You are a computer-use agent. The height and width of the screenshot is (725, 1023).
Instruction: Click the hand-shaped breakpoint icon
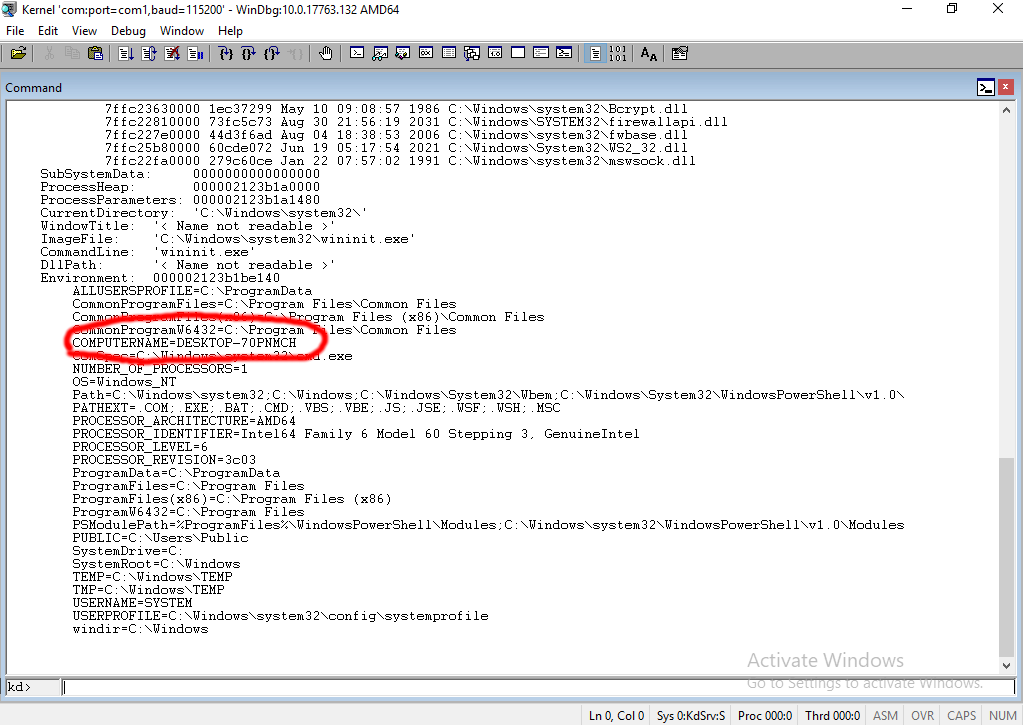(x=326, y=53)
